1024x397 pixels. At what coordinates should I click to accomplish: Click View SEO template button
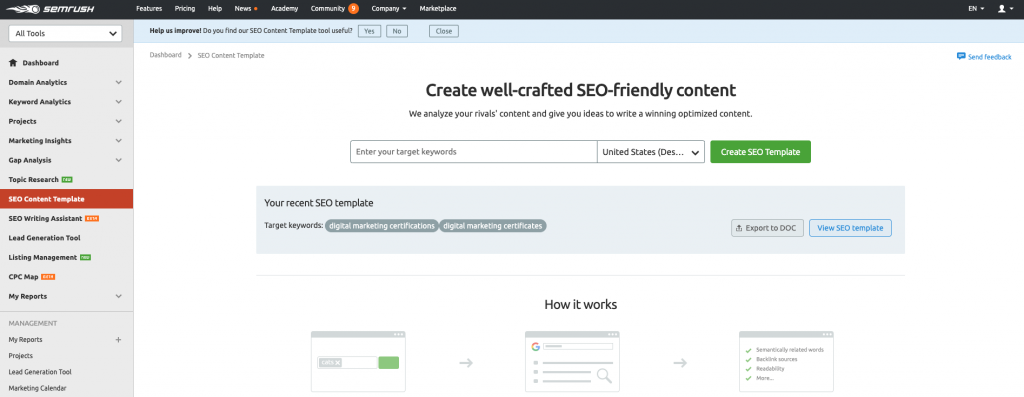click(x=850, y=228)
